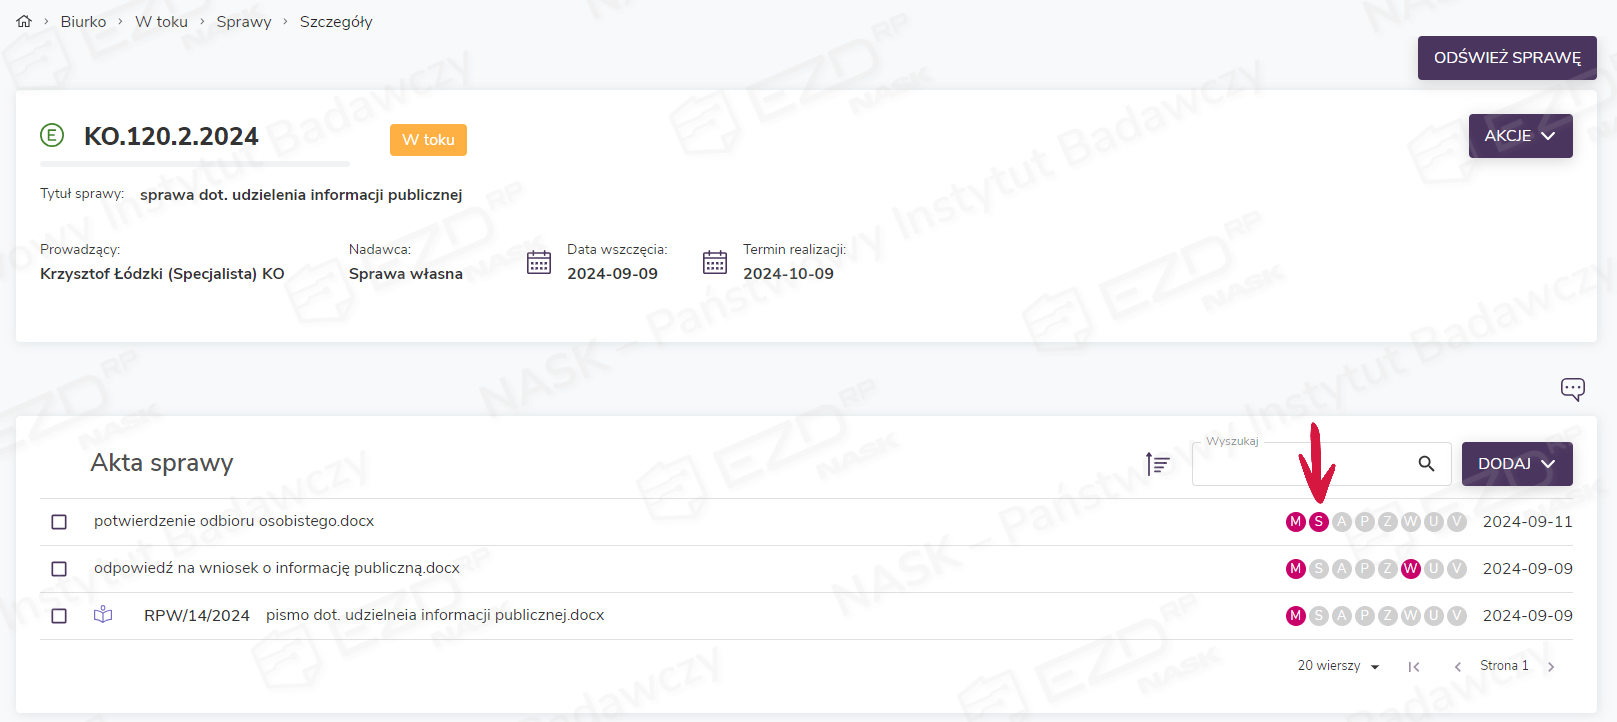Click the search magnifier icon
Screen dimensions: 1617x722
1426,464
